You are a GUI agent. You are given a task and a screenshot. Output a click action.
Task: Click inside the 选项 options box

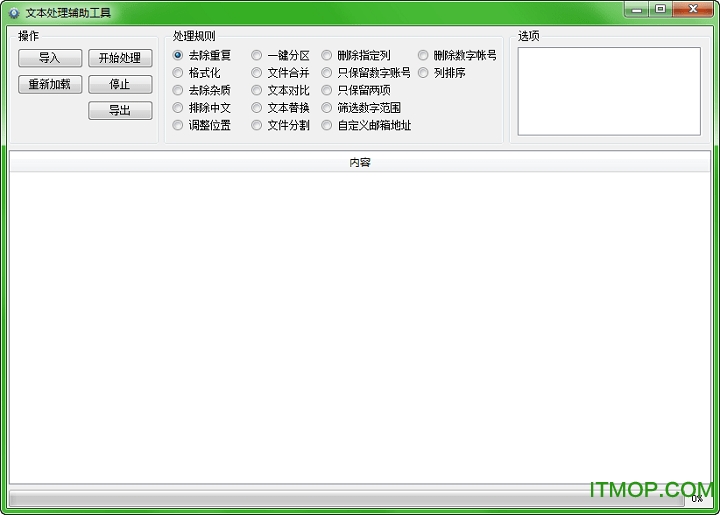coord(609,91)
